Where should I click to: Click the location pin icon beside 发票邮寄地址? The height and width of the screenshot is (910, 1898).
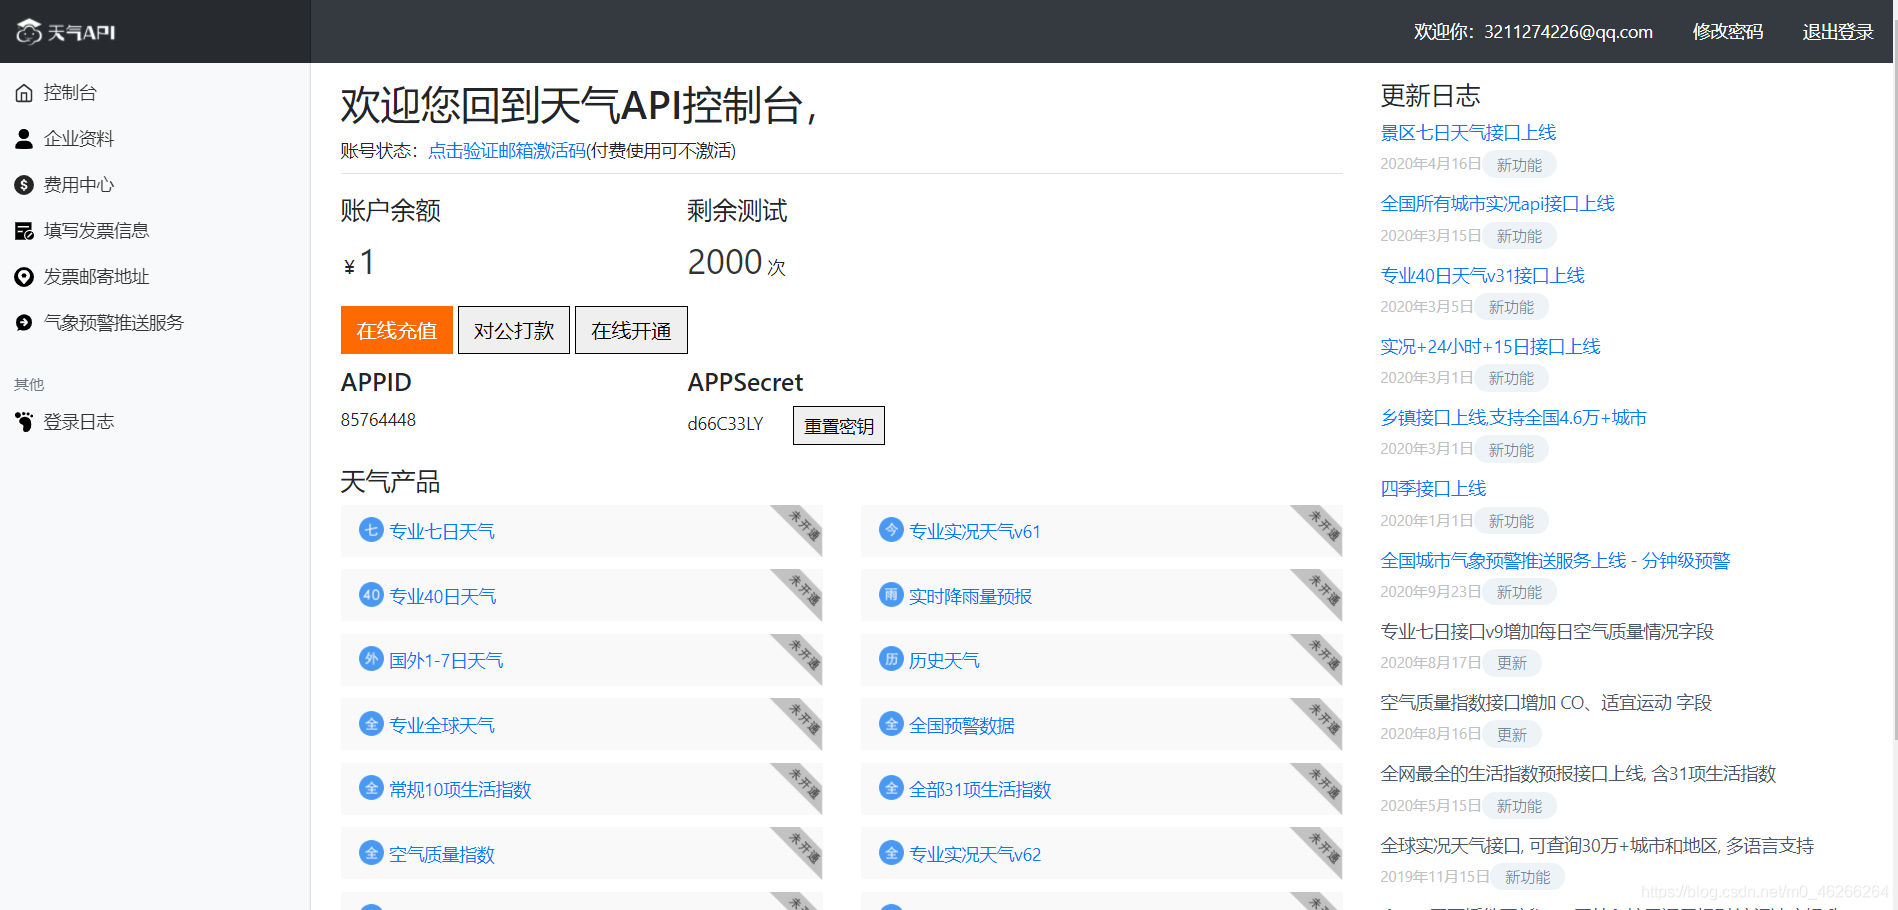pos(24,277)
